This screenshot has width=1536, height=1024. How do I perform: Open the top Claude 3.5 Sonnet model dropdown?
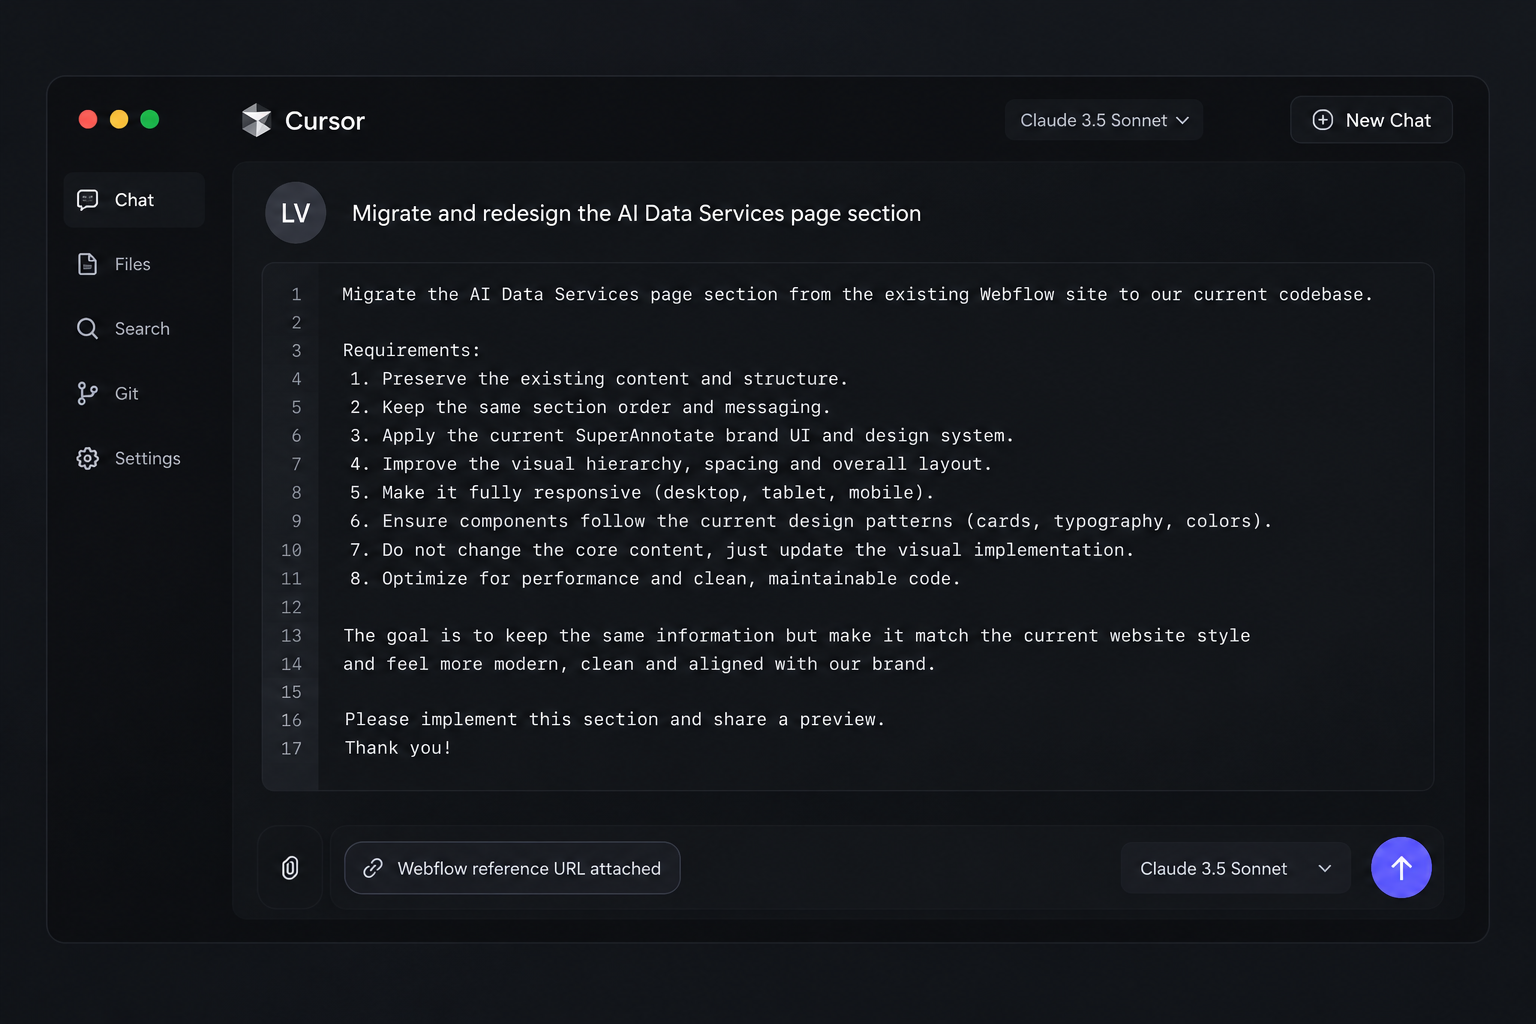tap(1104, 120)
